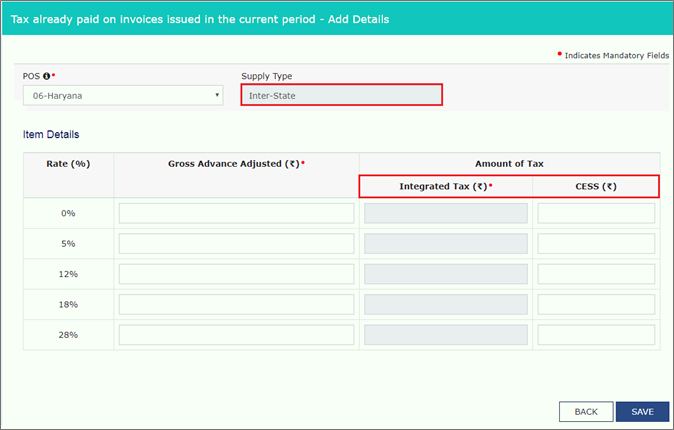Click the 'CESS' column header

click(596, 187)
